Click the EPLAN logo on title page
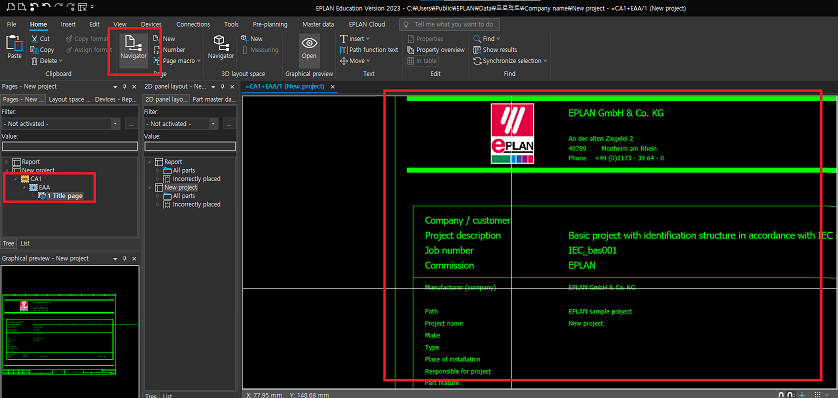The height and width of the screenshot is (398, 838). coord(512,134)
